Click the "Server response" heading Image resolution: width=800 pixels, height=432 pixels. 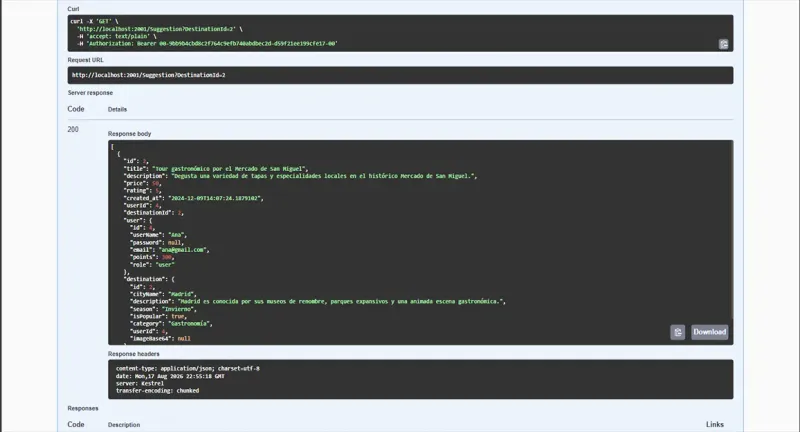tap(90, 93)
